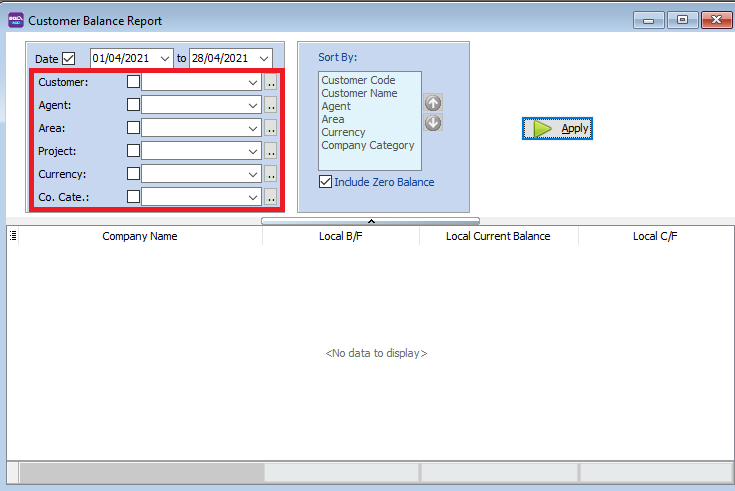
Task: Untick the Date checkbox
Action: click(x=69, y=59)
